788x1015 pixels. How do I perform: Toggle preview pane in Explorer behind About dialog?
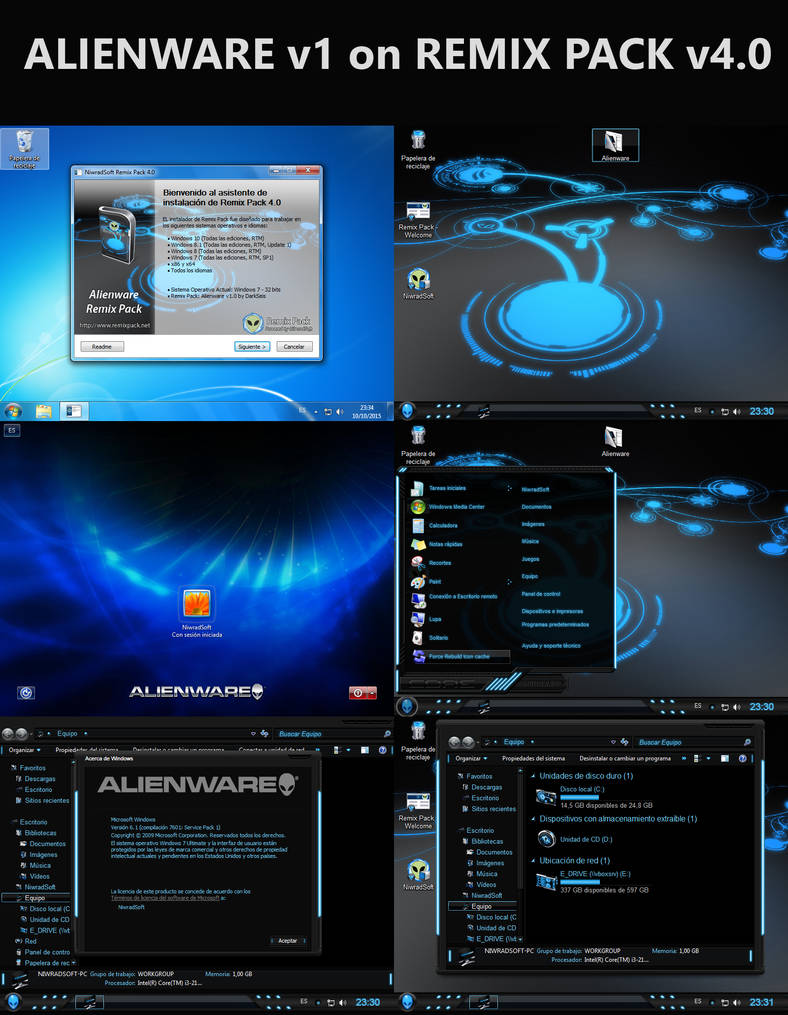pyautogui.click(x=365, y=750)
